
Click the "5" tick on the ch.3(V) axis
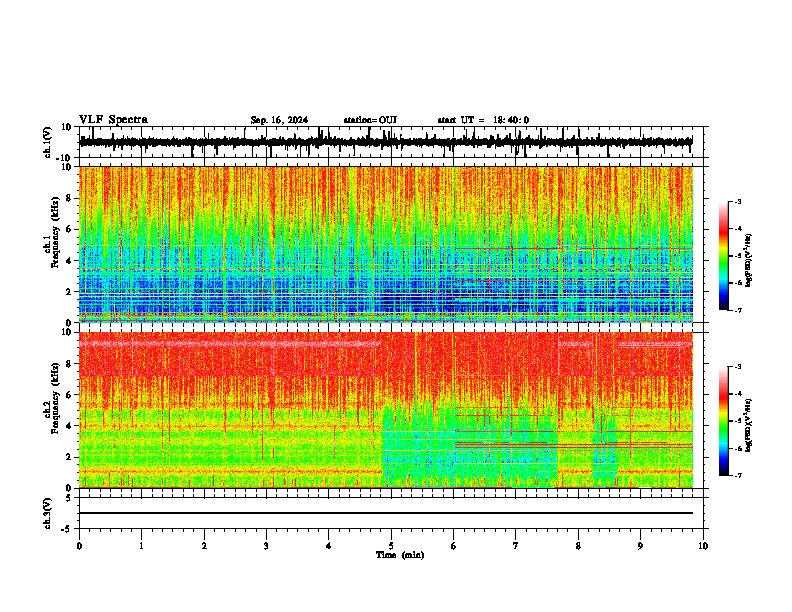70,498
